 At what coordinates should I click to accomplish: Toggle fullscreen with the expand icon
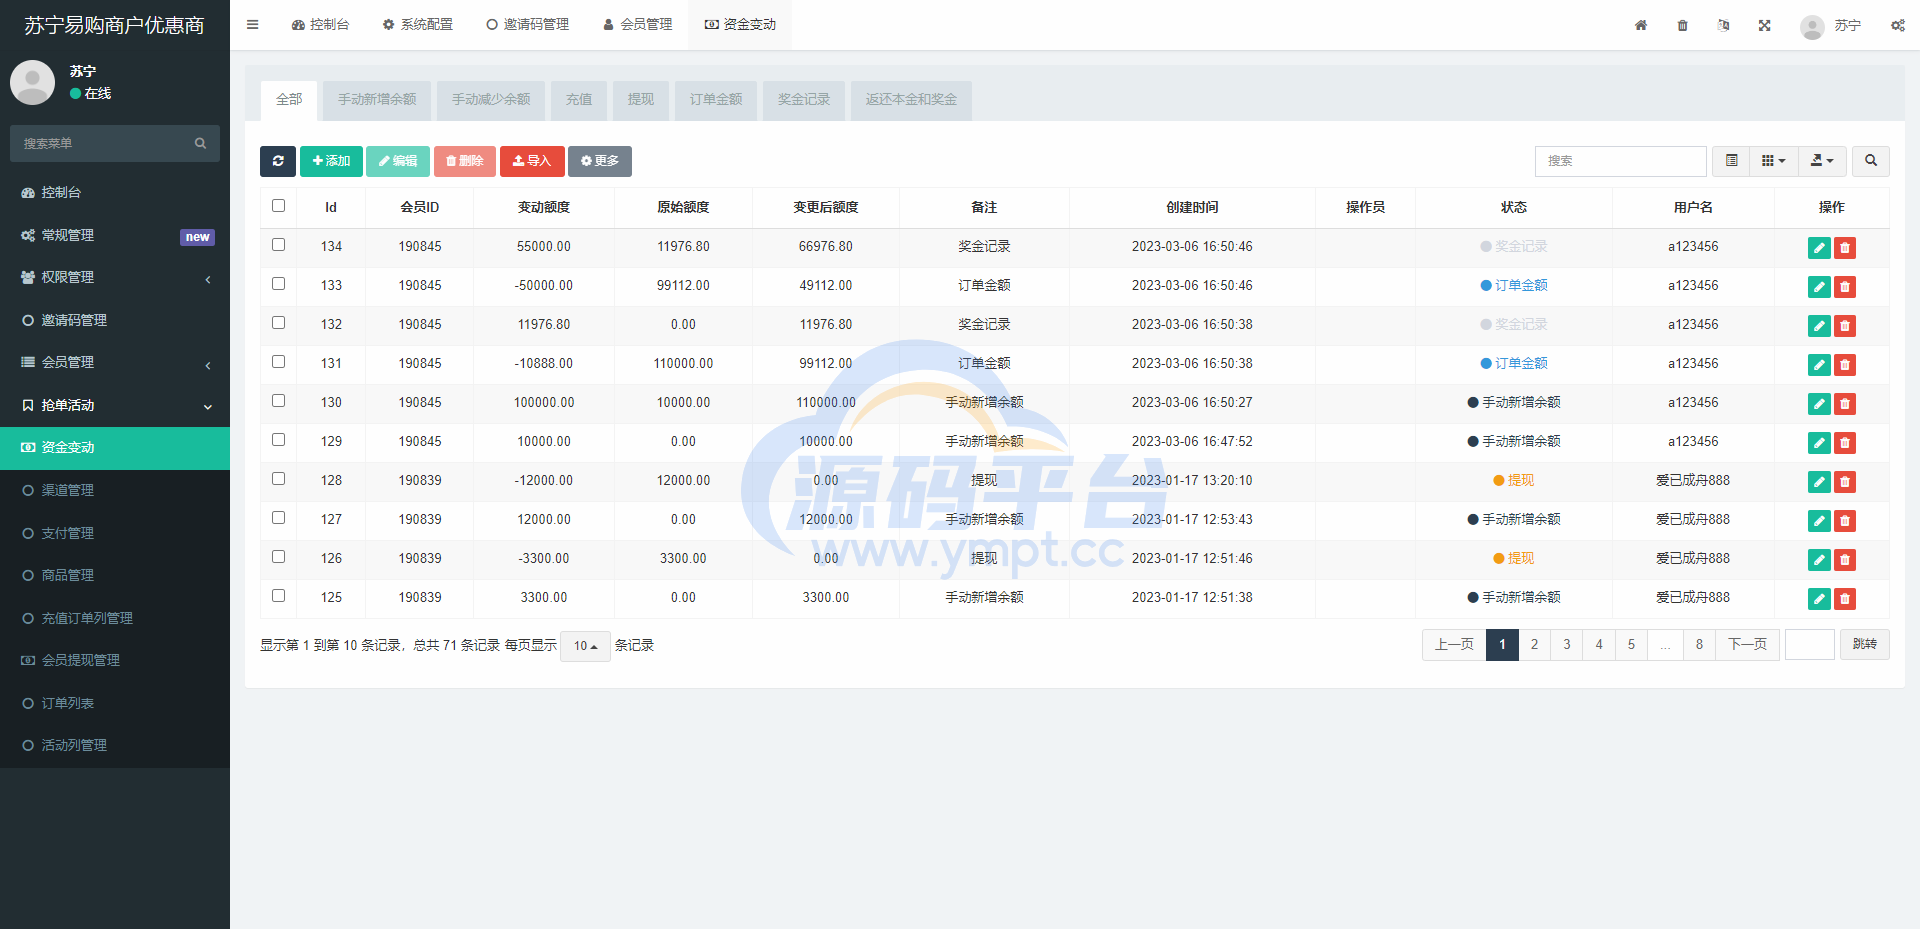[1765, 25]
